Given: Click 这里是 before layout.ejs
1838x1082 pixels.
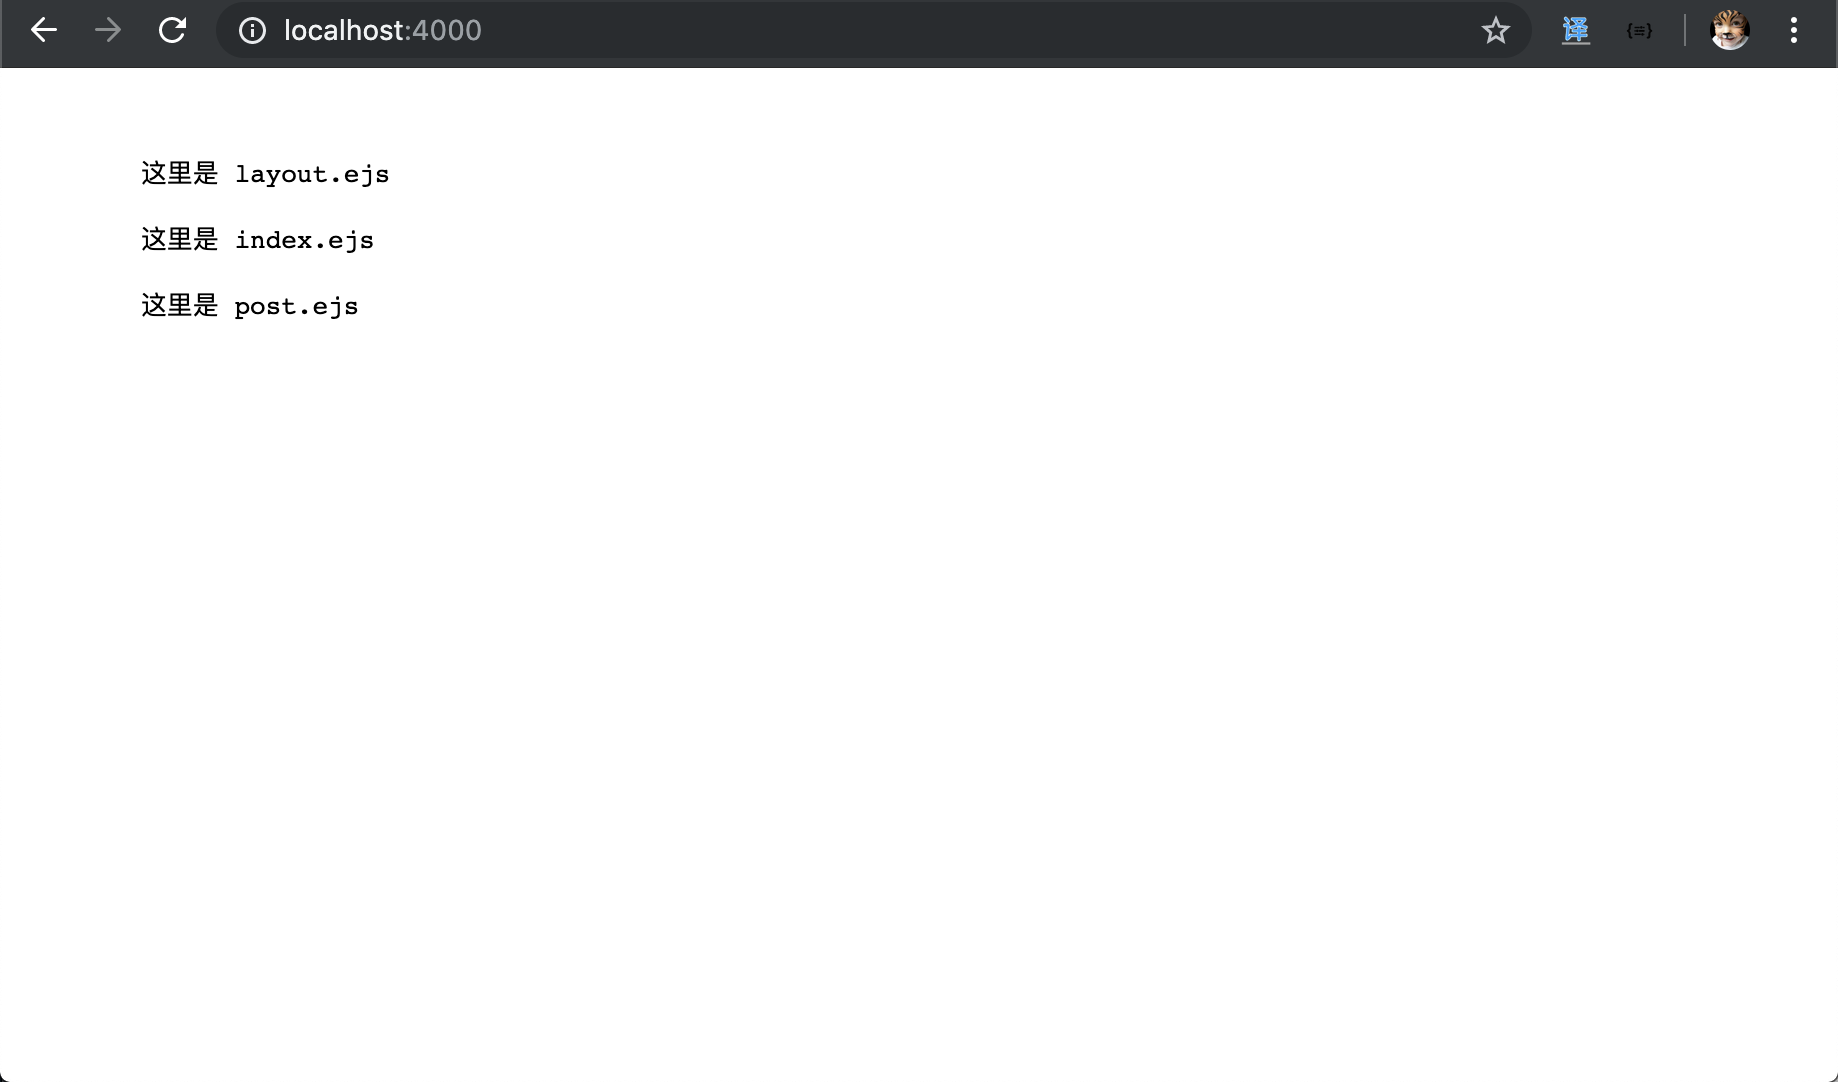Looking at the screenshot, I should click(x=180, y=174).
